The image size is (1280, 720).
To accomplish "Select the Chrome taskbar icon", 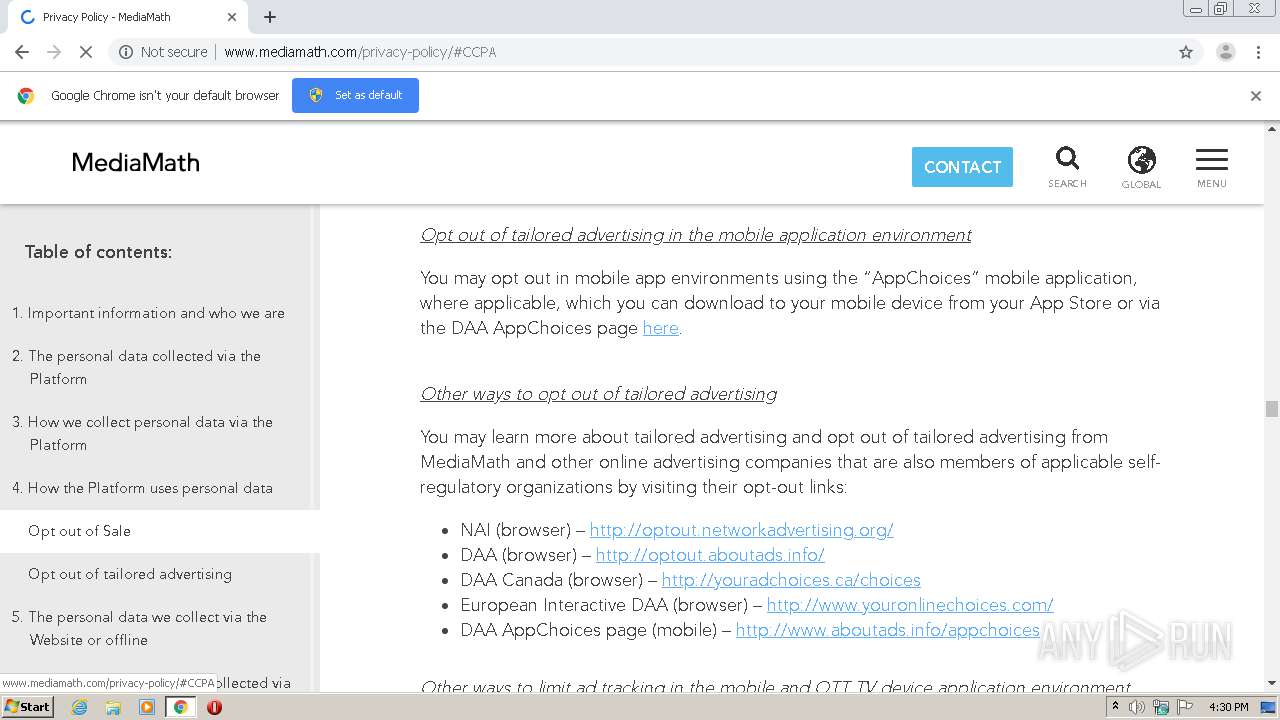I will pyautogui.click(x=180, y=707).
